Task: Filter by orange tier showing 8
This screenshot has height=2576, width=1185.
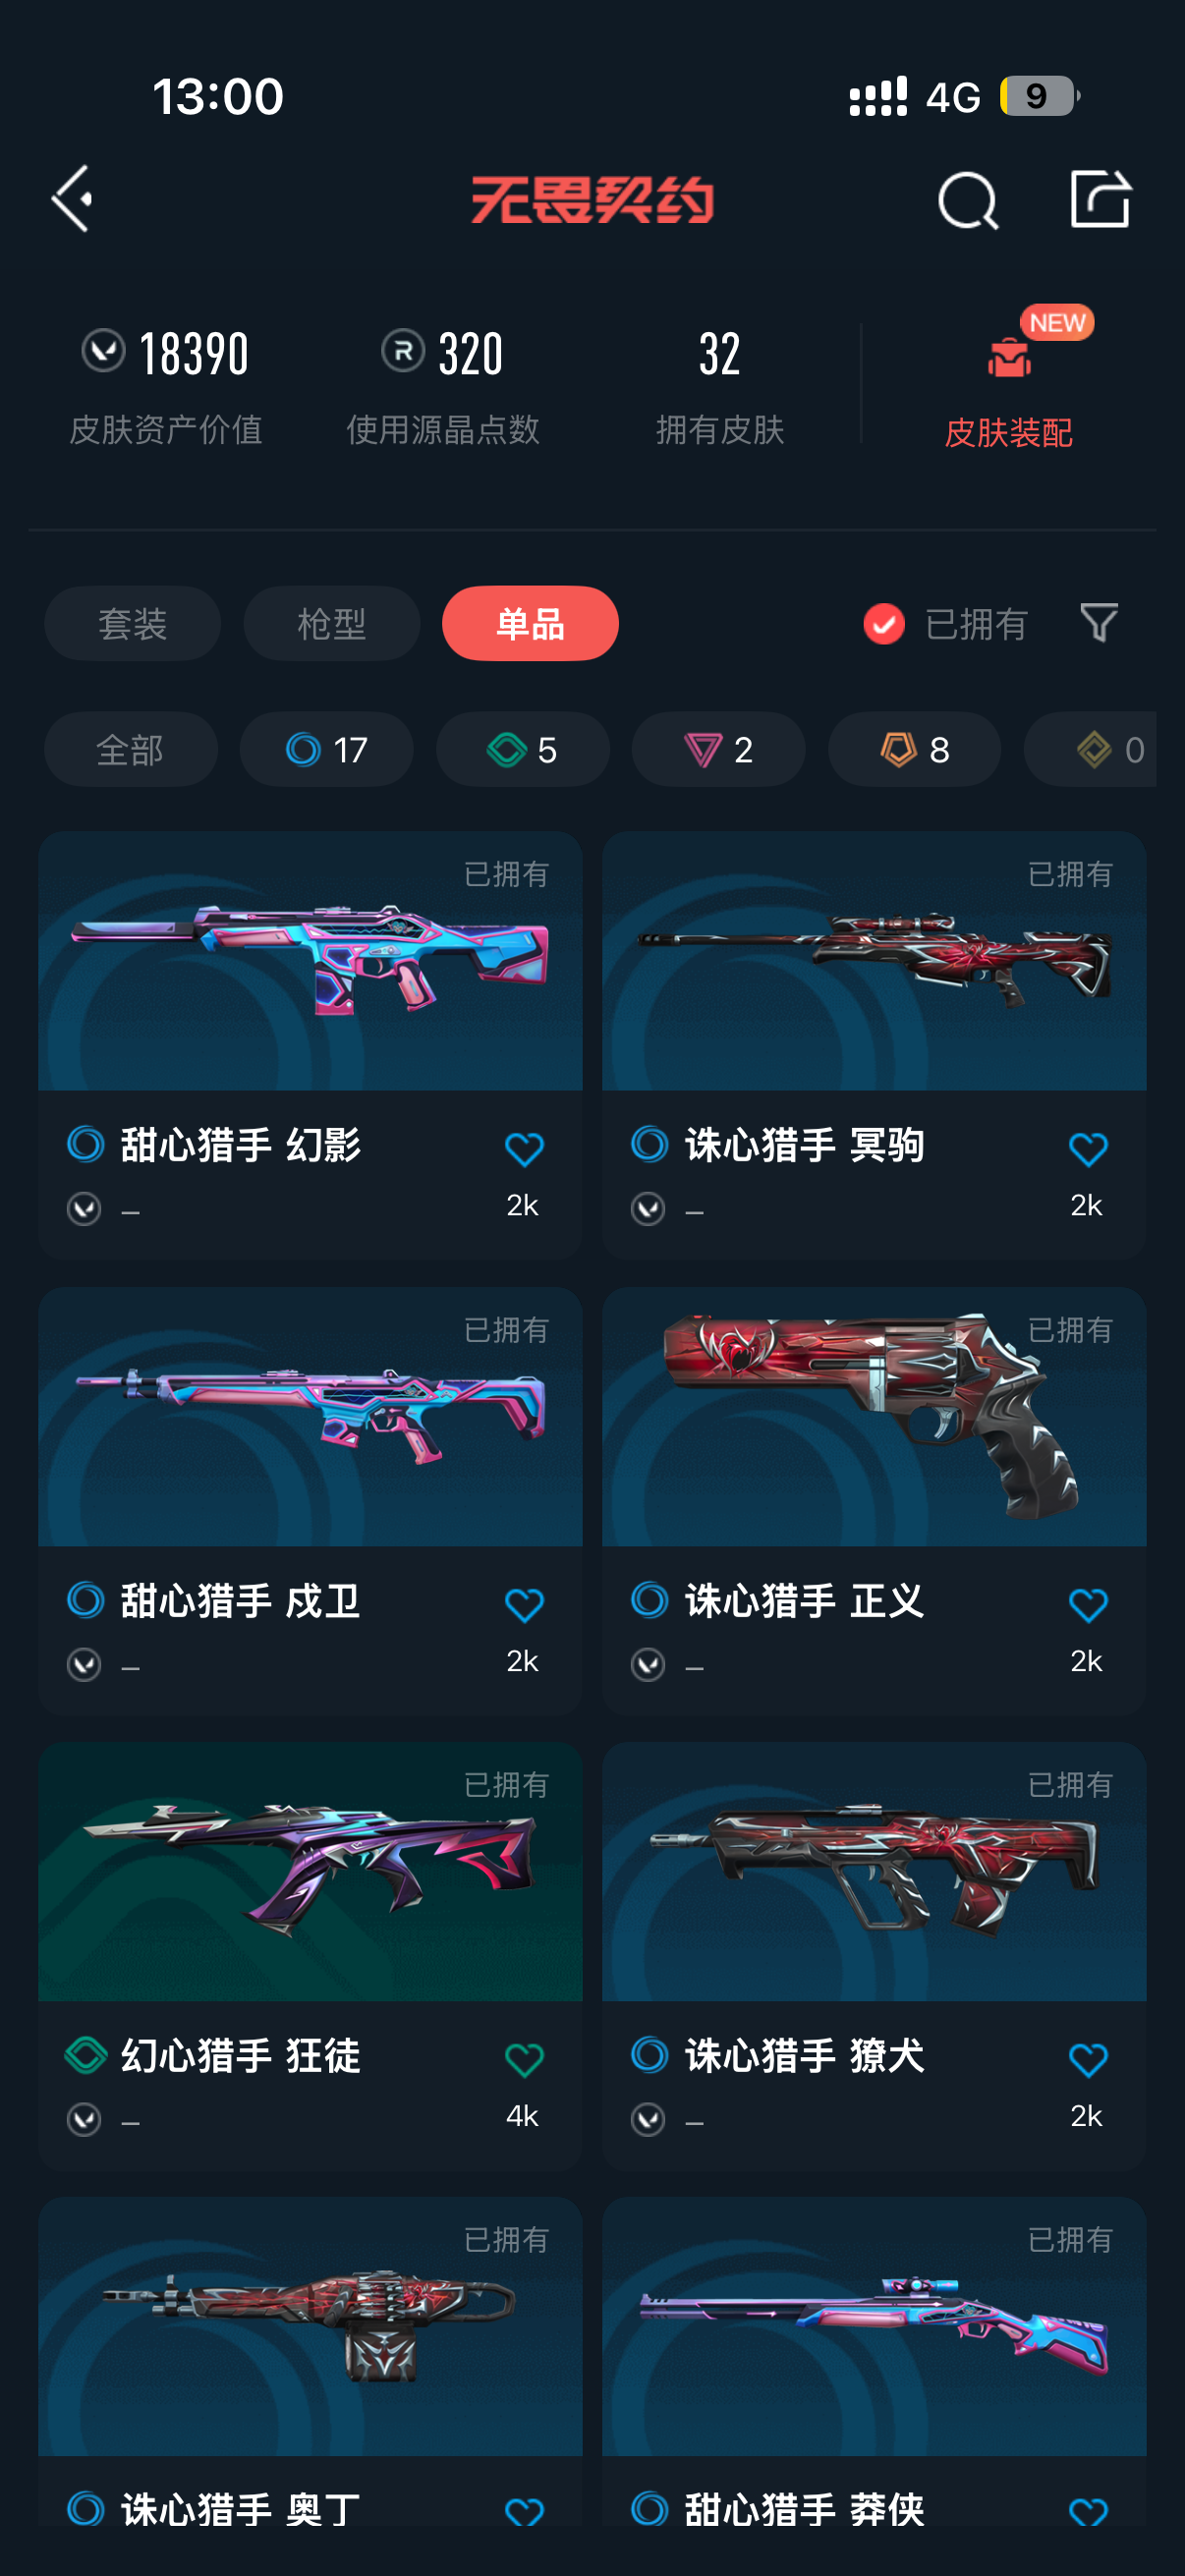Action: pyautogui.click(x=914, y=749)
